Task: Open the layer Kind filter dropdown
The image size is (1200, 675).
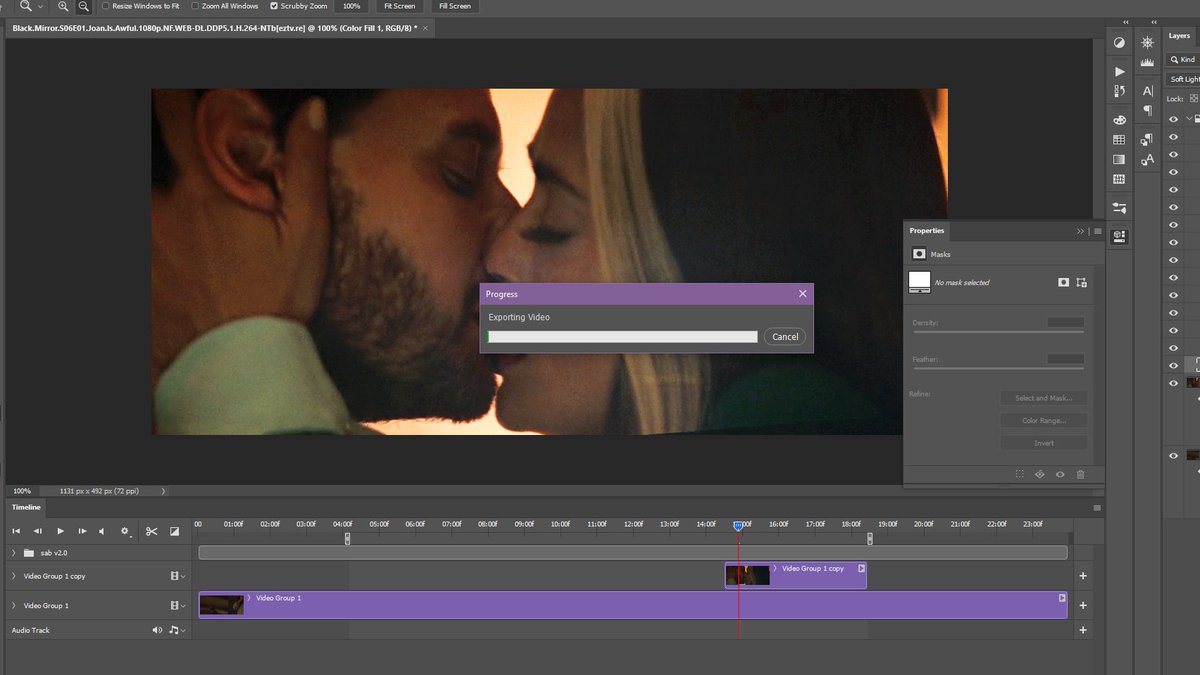Action: [x=1183, y=60]
